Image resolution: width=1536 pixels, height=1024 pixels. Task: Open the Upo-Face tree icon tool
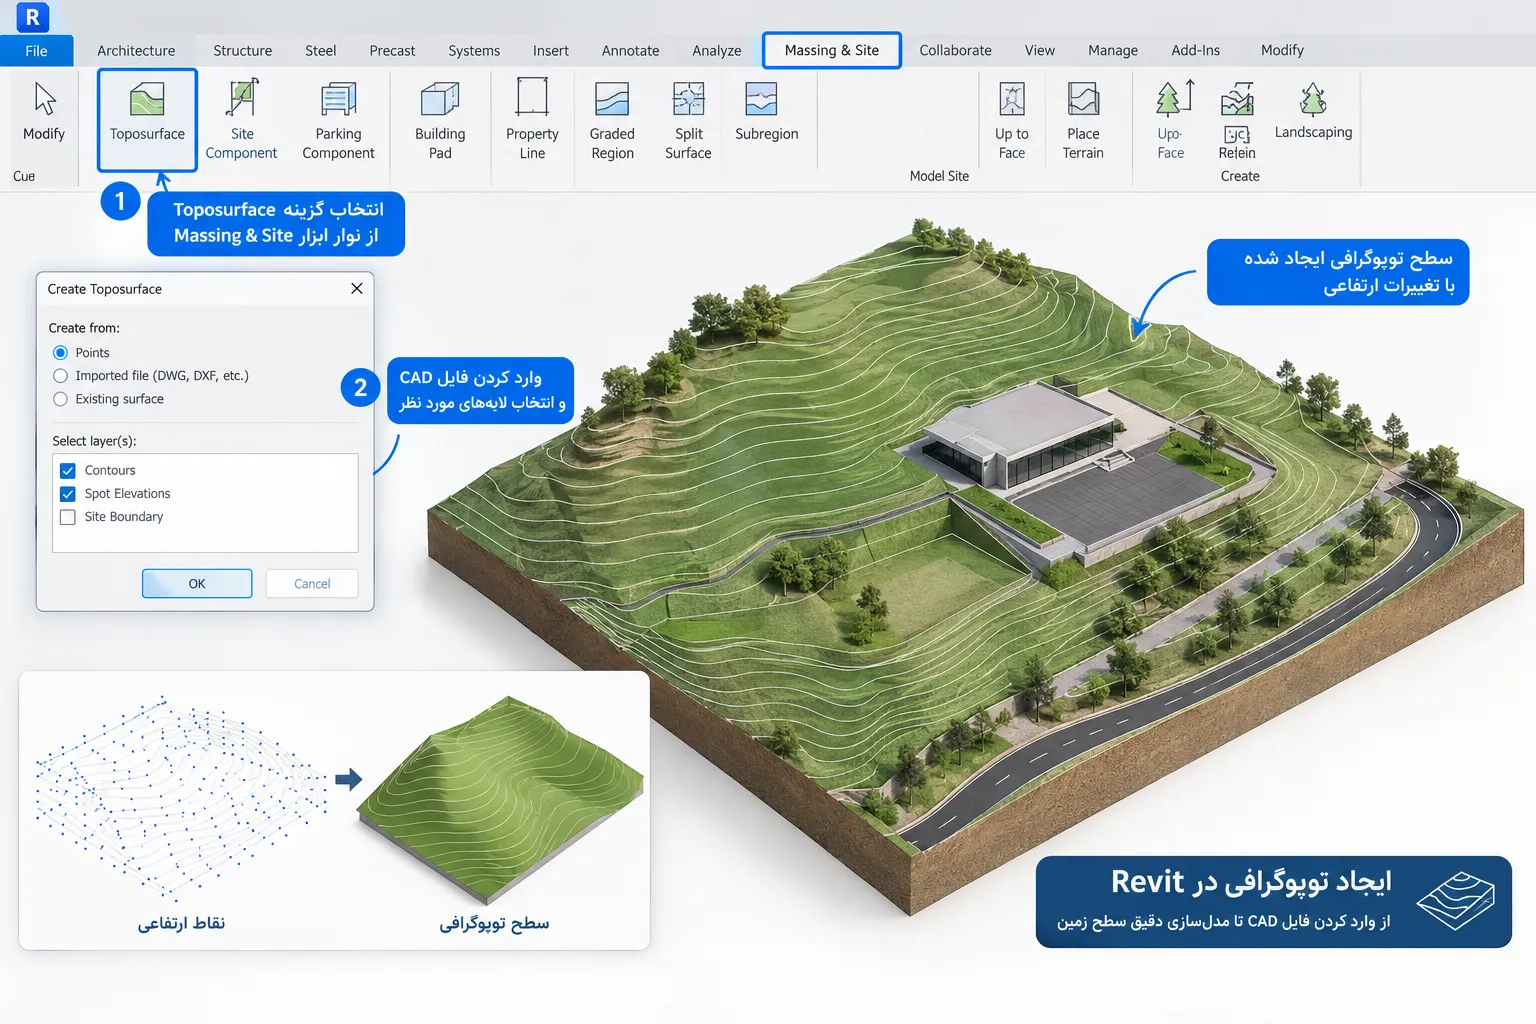point(1171,120)
